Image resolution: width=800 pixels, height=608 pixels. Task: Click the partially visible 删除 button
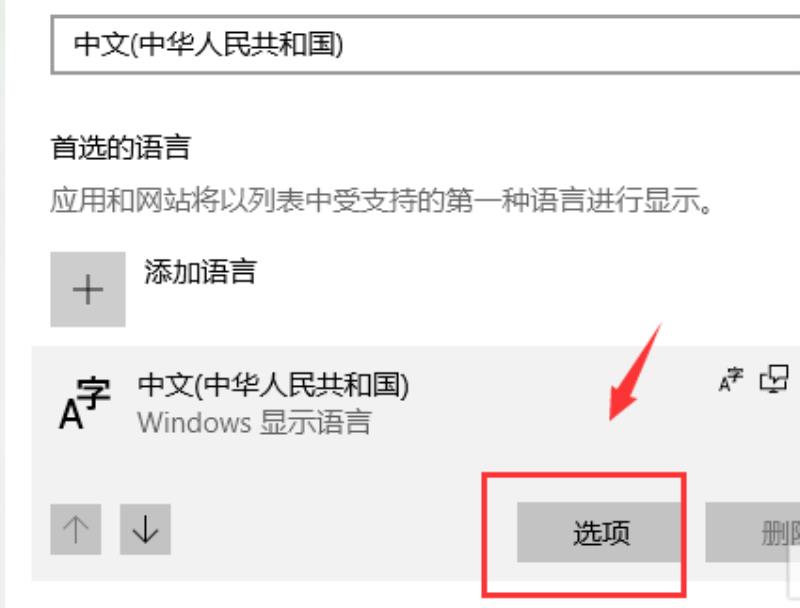point(753,533)
